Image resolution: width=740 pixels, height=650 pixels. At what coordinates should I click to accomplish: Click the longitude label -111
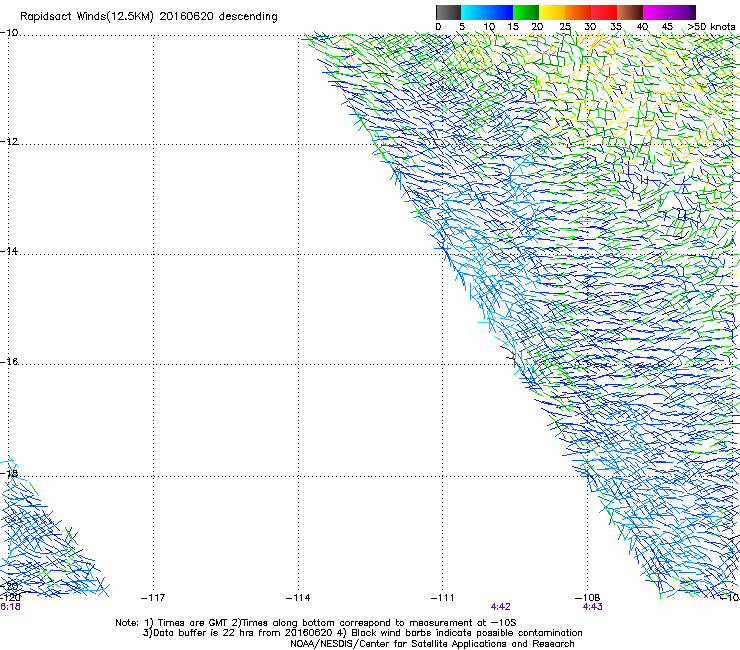tap(443, 598)
